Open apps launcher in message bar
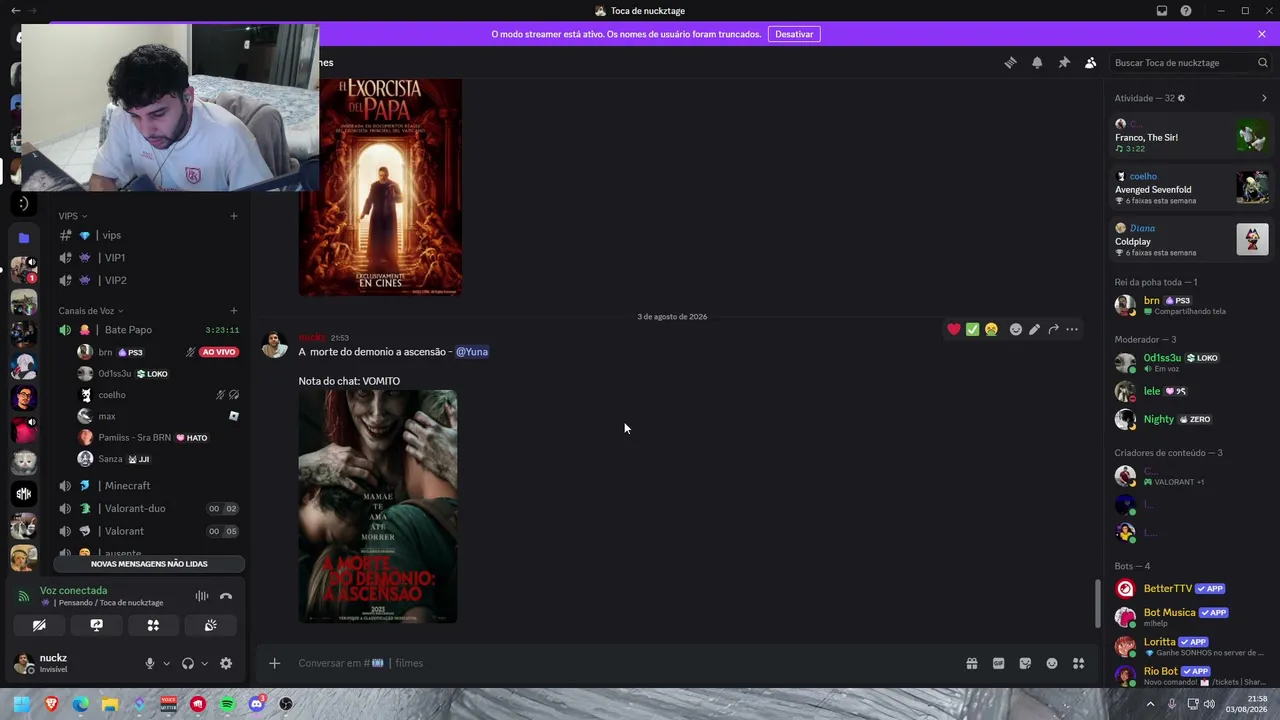The image size is (1280, 720). click(x=1078, y=663)
